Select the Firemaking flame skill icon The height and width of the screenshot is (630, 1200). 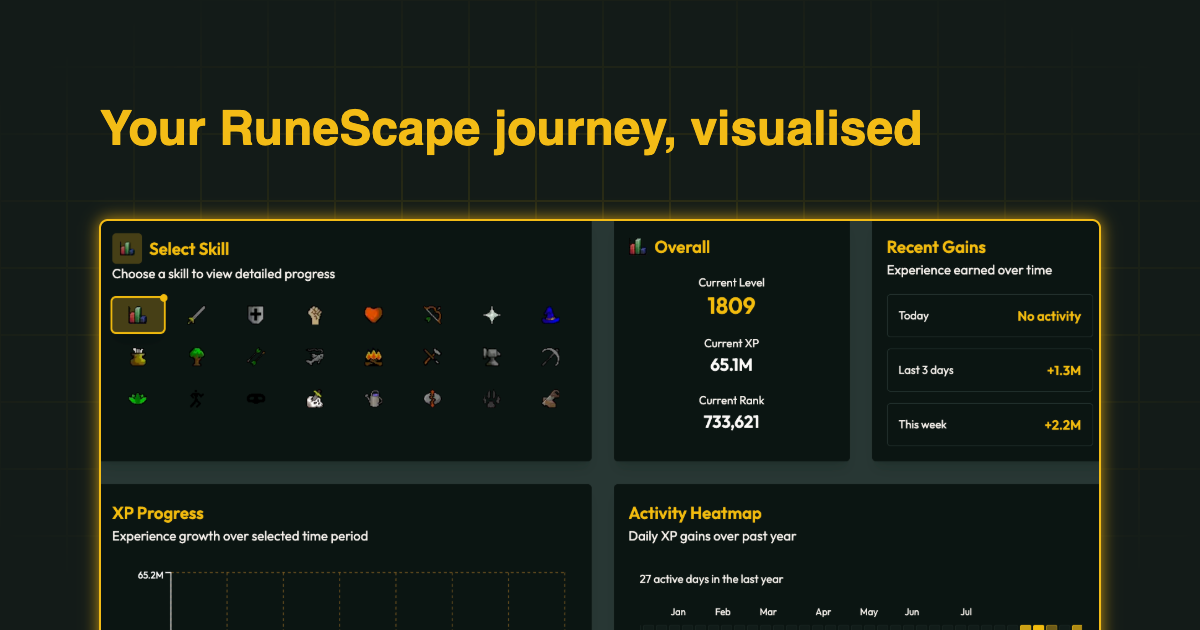pos(372,357)
